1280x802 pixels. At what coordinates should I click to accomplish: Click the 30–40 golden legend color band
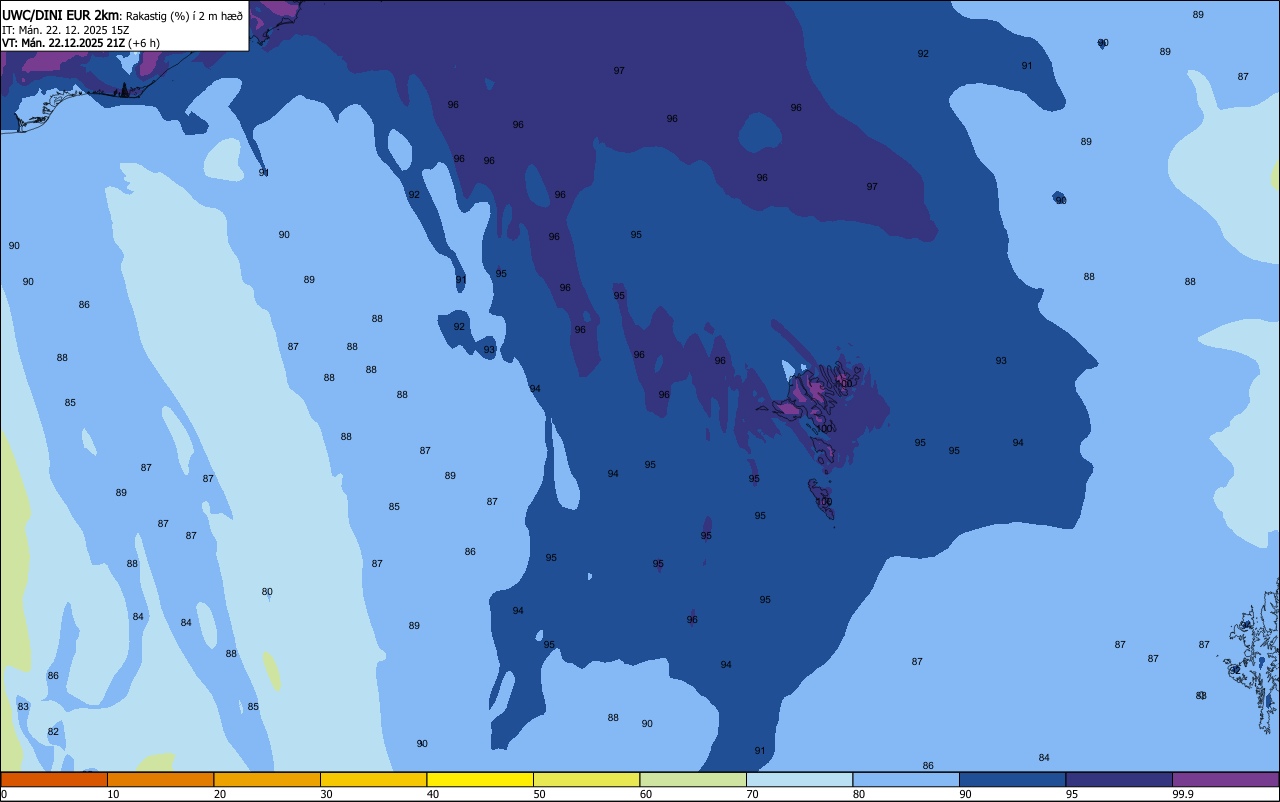tap(373, 779)
